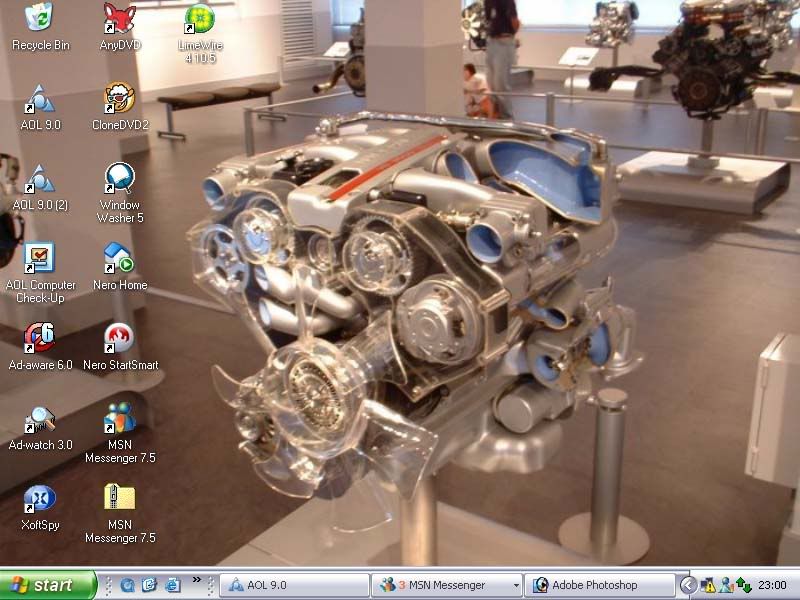
Task: Select the Ad-watch 3.0 shortcut
Action: pyautogui.click(x=40, y=427)
